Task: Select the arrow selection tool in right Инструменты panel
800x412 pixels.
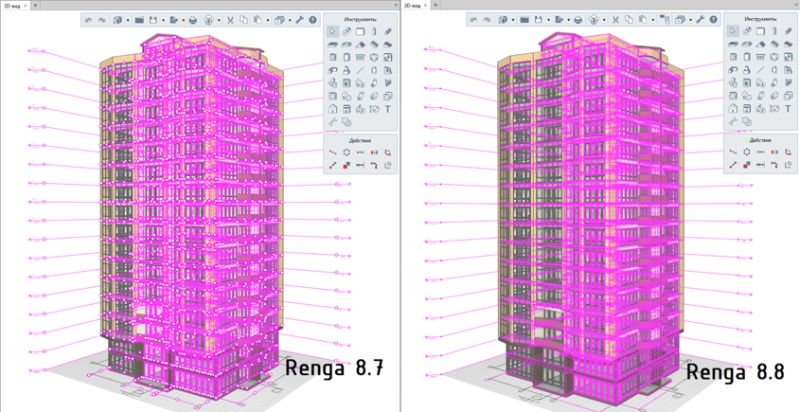Action: (732, 32)
